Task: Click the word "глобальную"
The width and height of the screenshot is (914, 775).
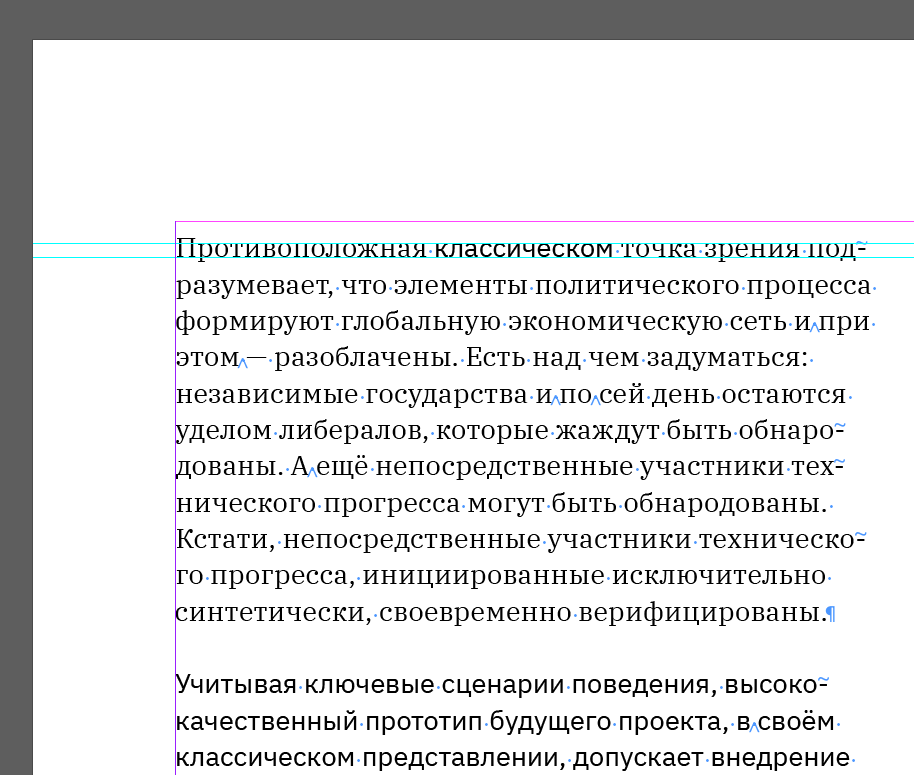Action: (x=420, y=322)
